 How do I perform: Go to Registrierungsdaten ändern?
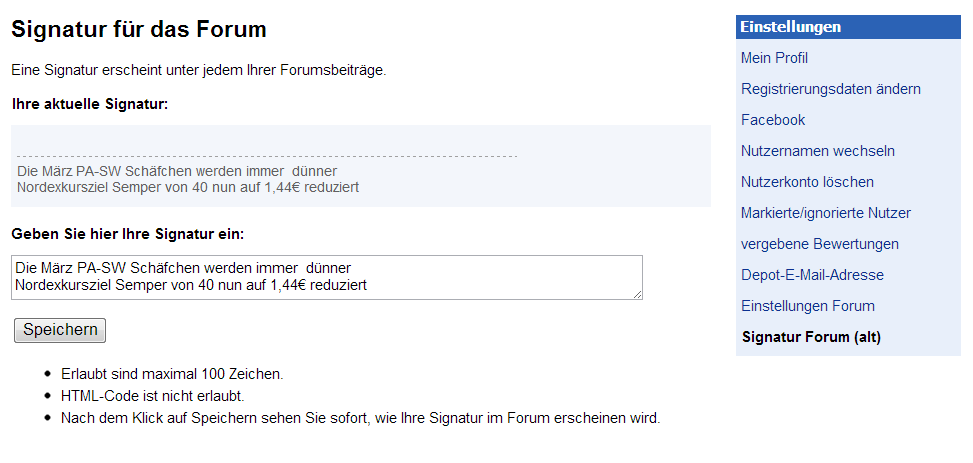tap(830, 89)
